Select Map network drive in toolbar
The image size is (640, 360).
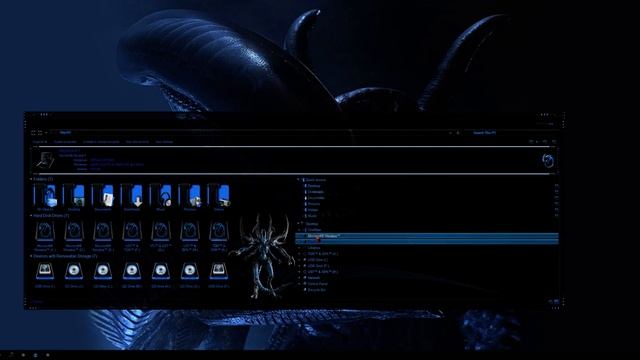tap(137, 142)
